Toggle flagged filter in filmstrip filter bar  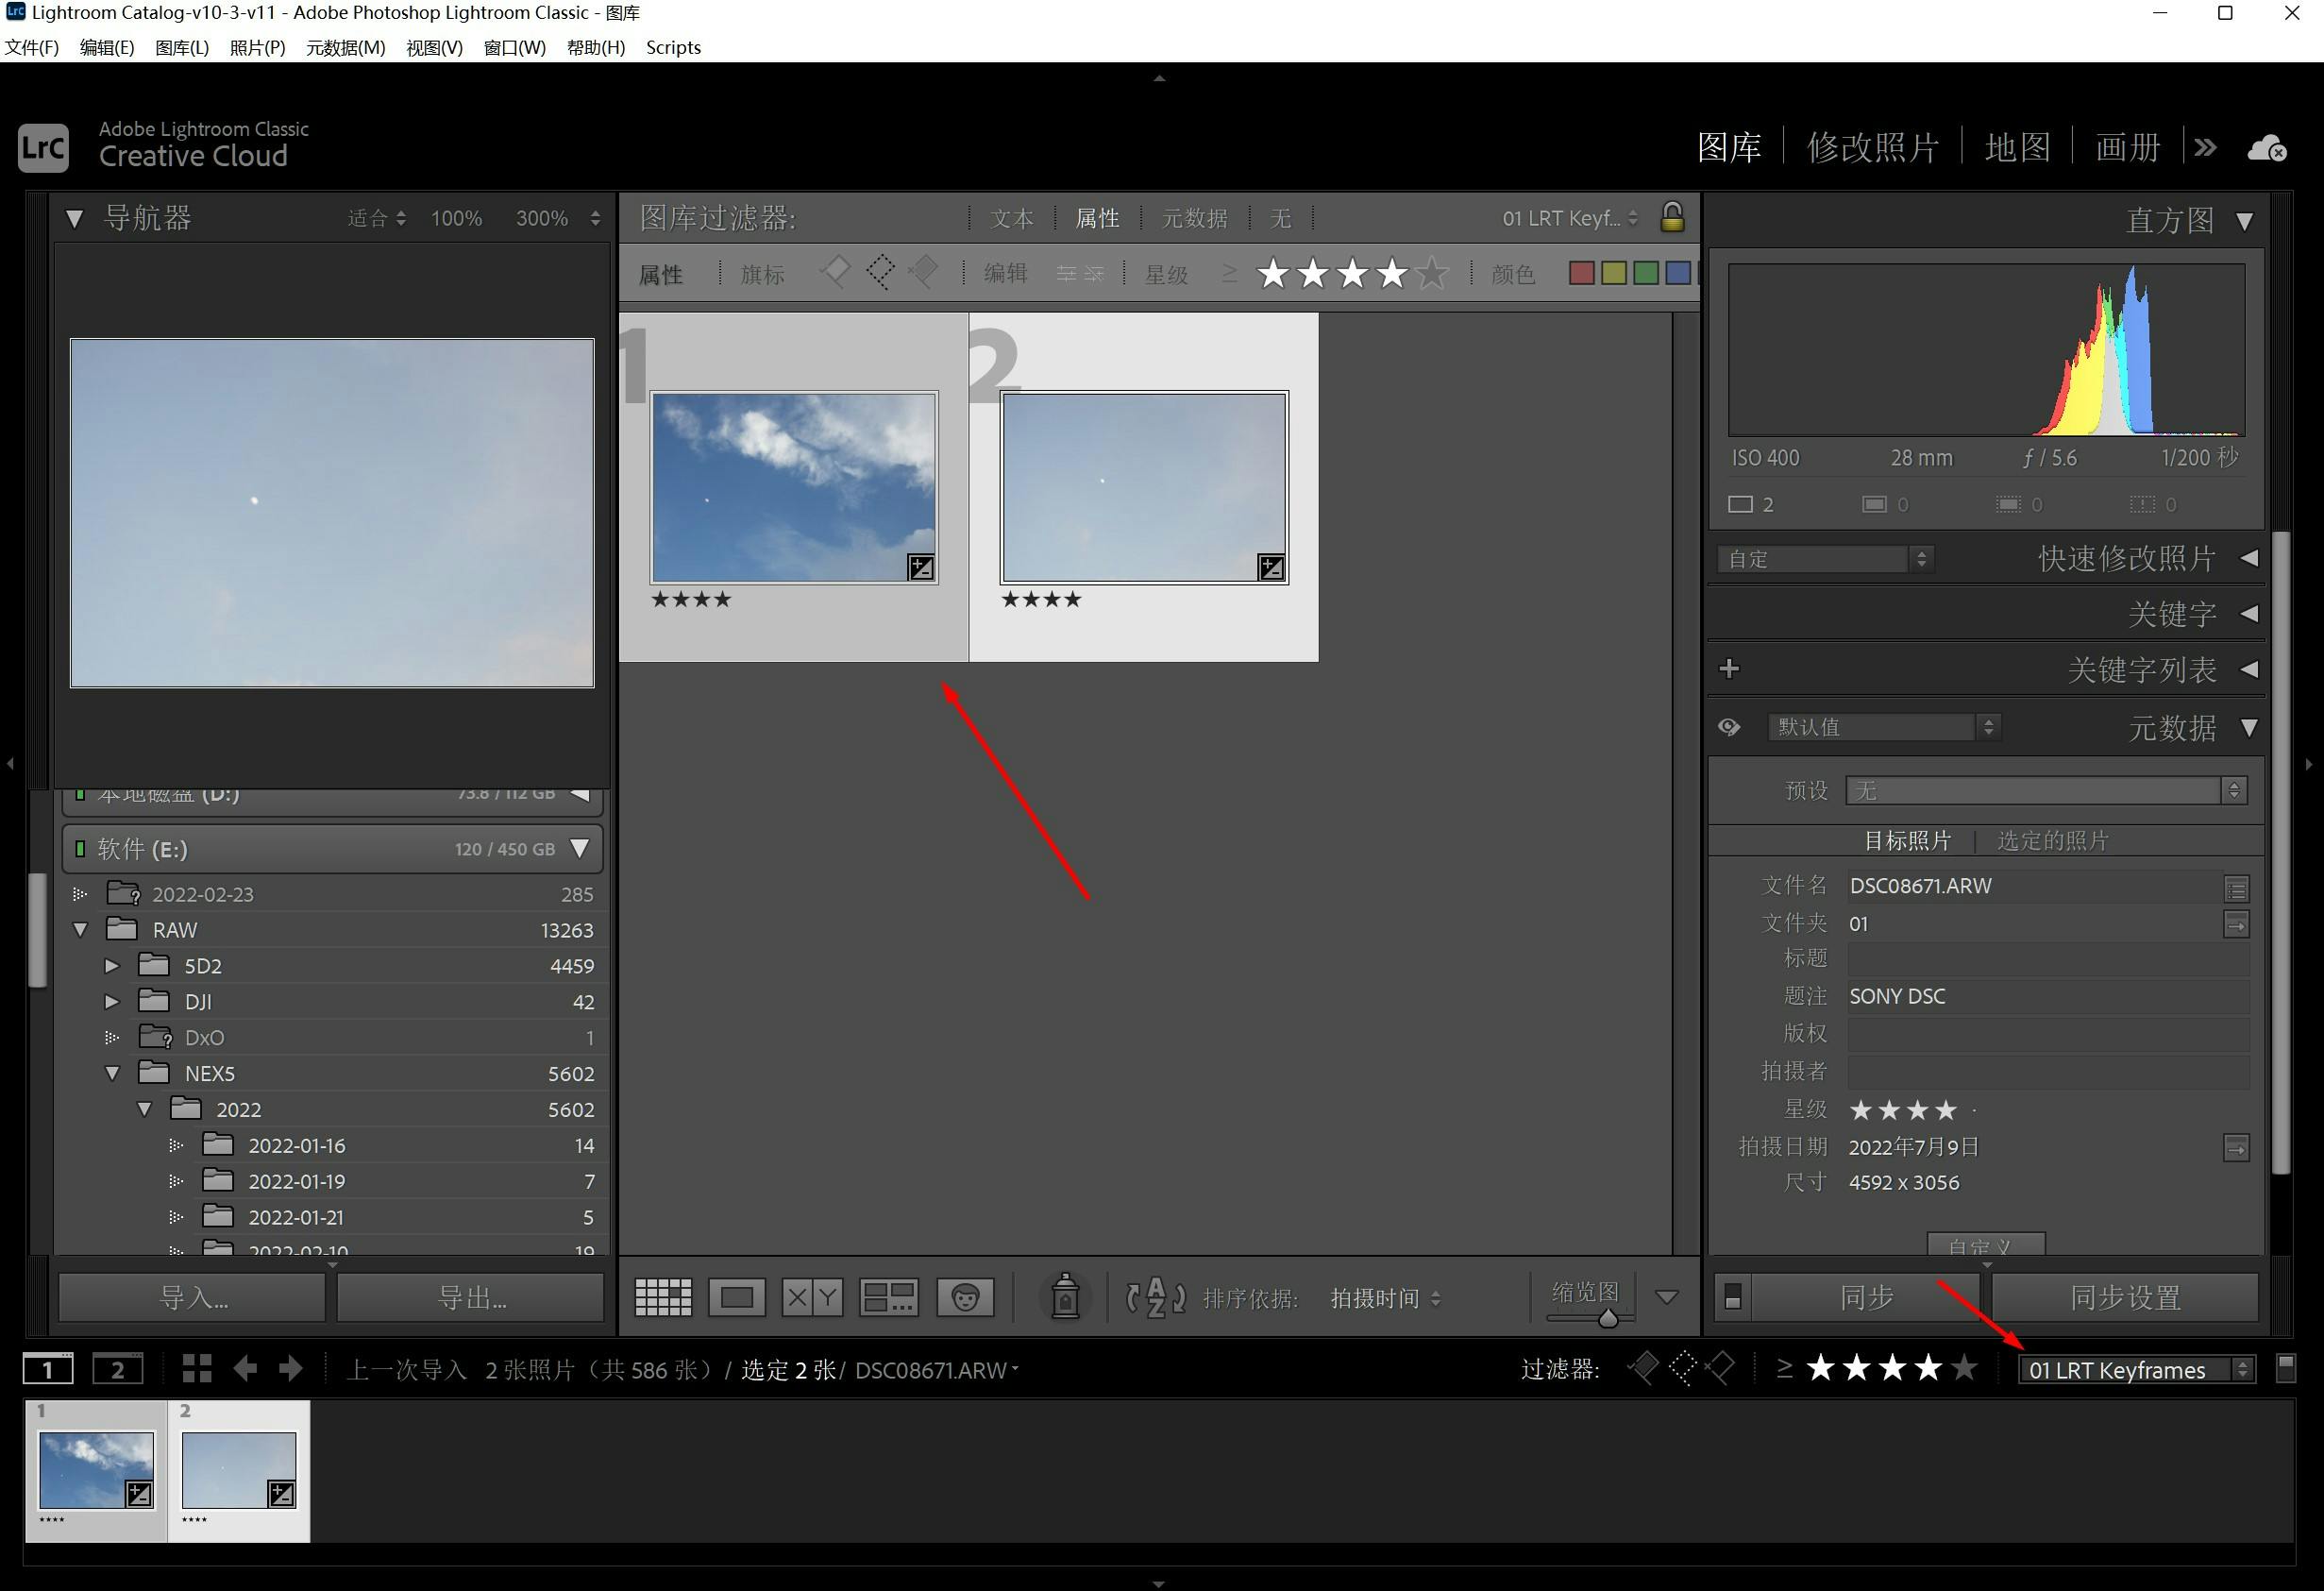(1643, 1367)
